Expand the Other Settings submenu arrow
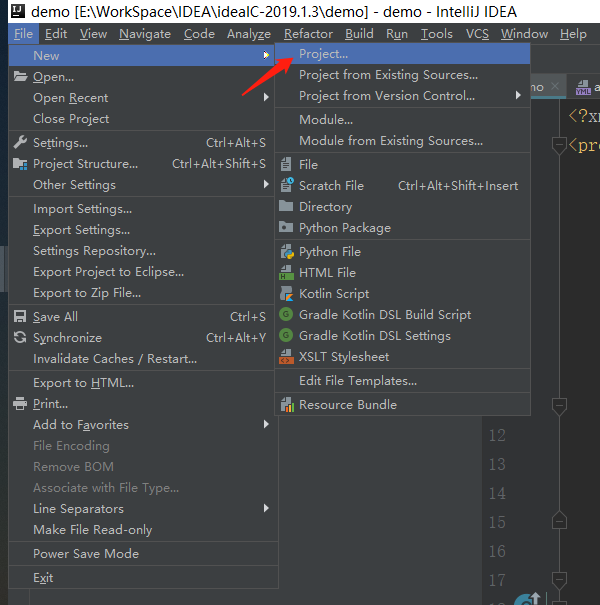 266,184
